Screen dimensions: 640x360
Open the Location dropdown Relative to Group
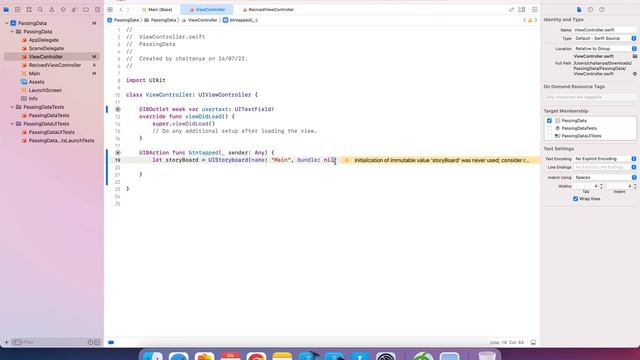pyautogui.click(x=605, y=49)
